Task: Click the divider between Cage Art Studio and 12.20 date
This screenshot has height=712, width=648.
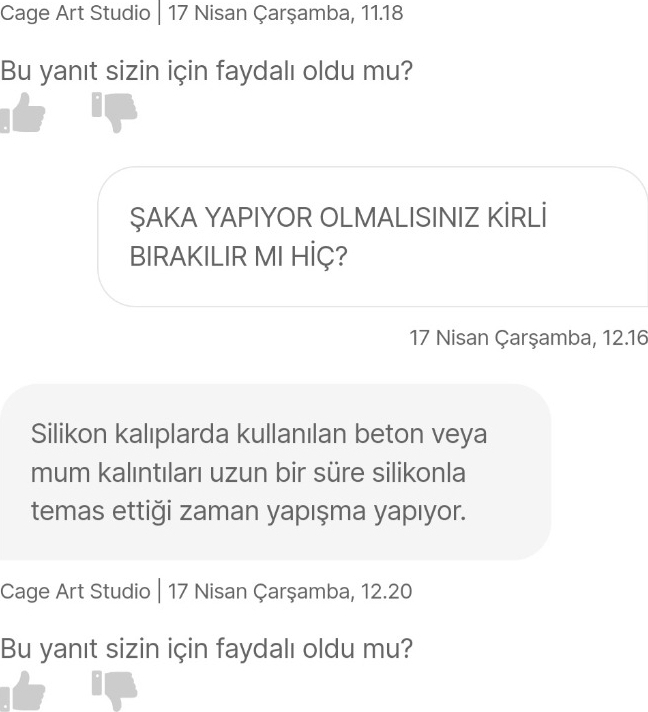Action: click(159, 591)
